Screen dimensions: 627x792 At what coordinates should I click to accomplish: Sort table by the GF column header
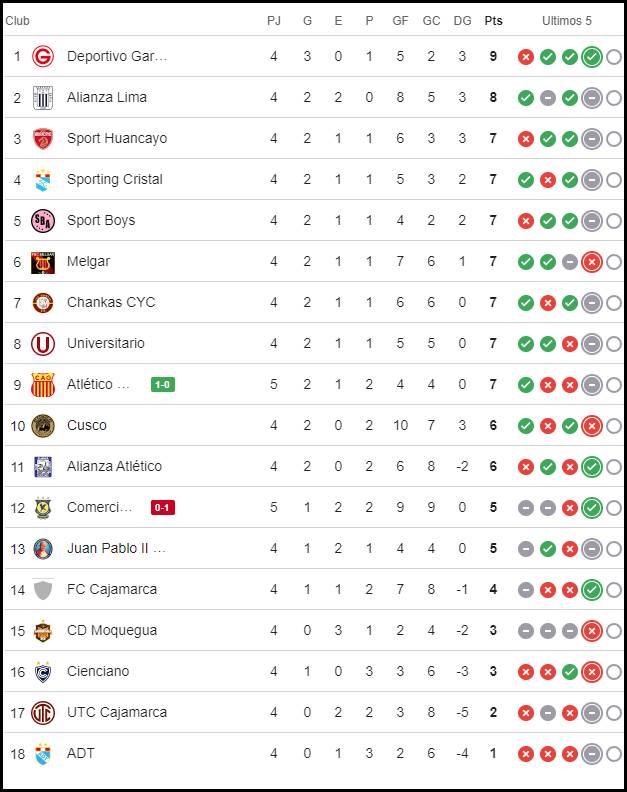(400, 21)
